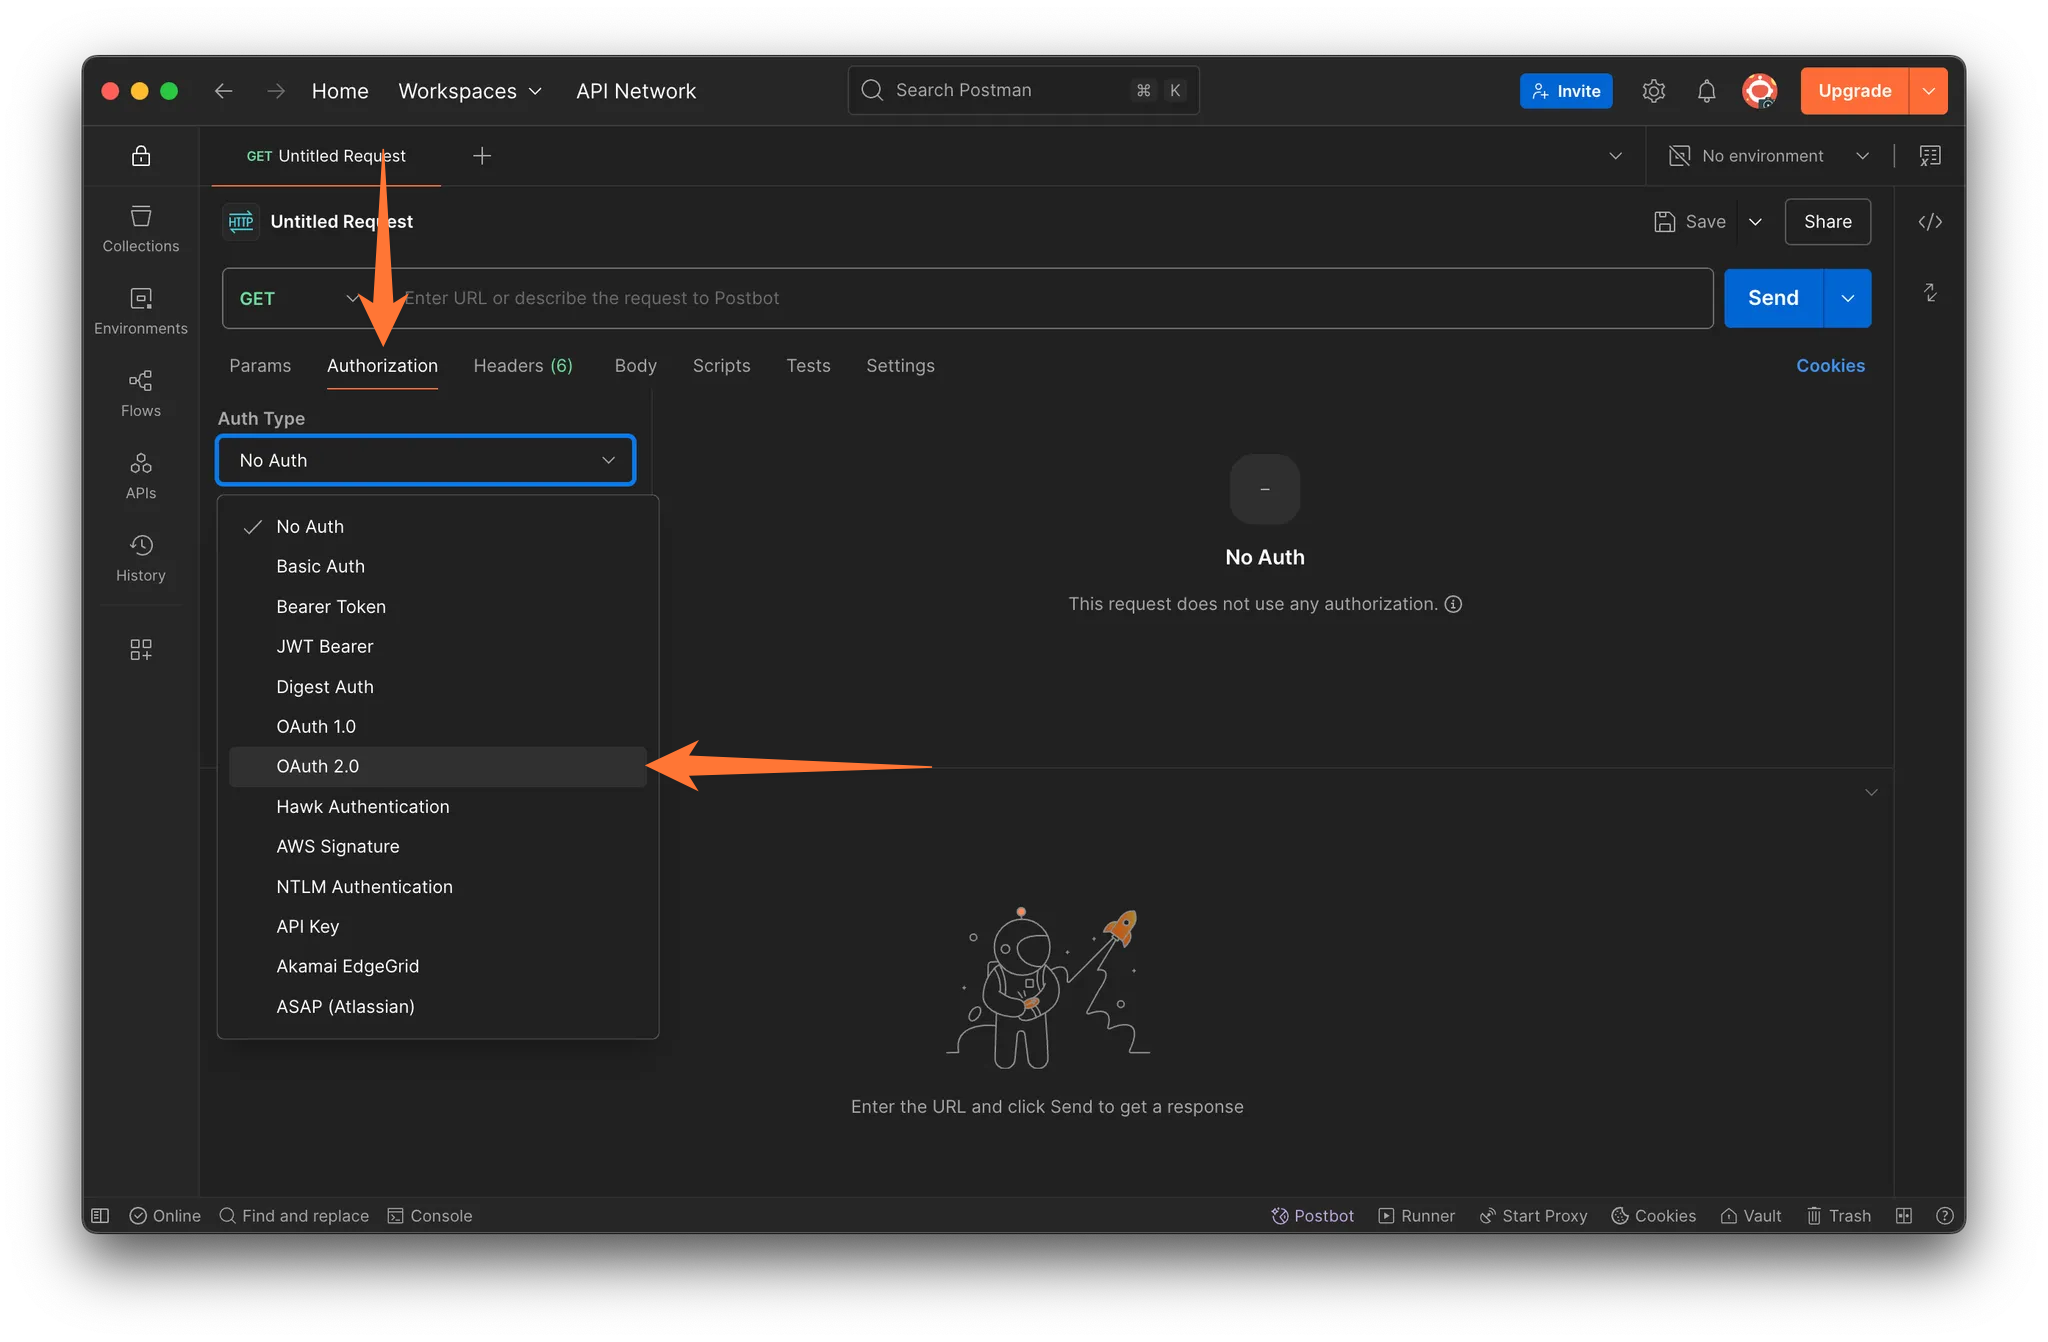
Task: Open the notifications bell
Action: coord(1707,91)
